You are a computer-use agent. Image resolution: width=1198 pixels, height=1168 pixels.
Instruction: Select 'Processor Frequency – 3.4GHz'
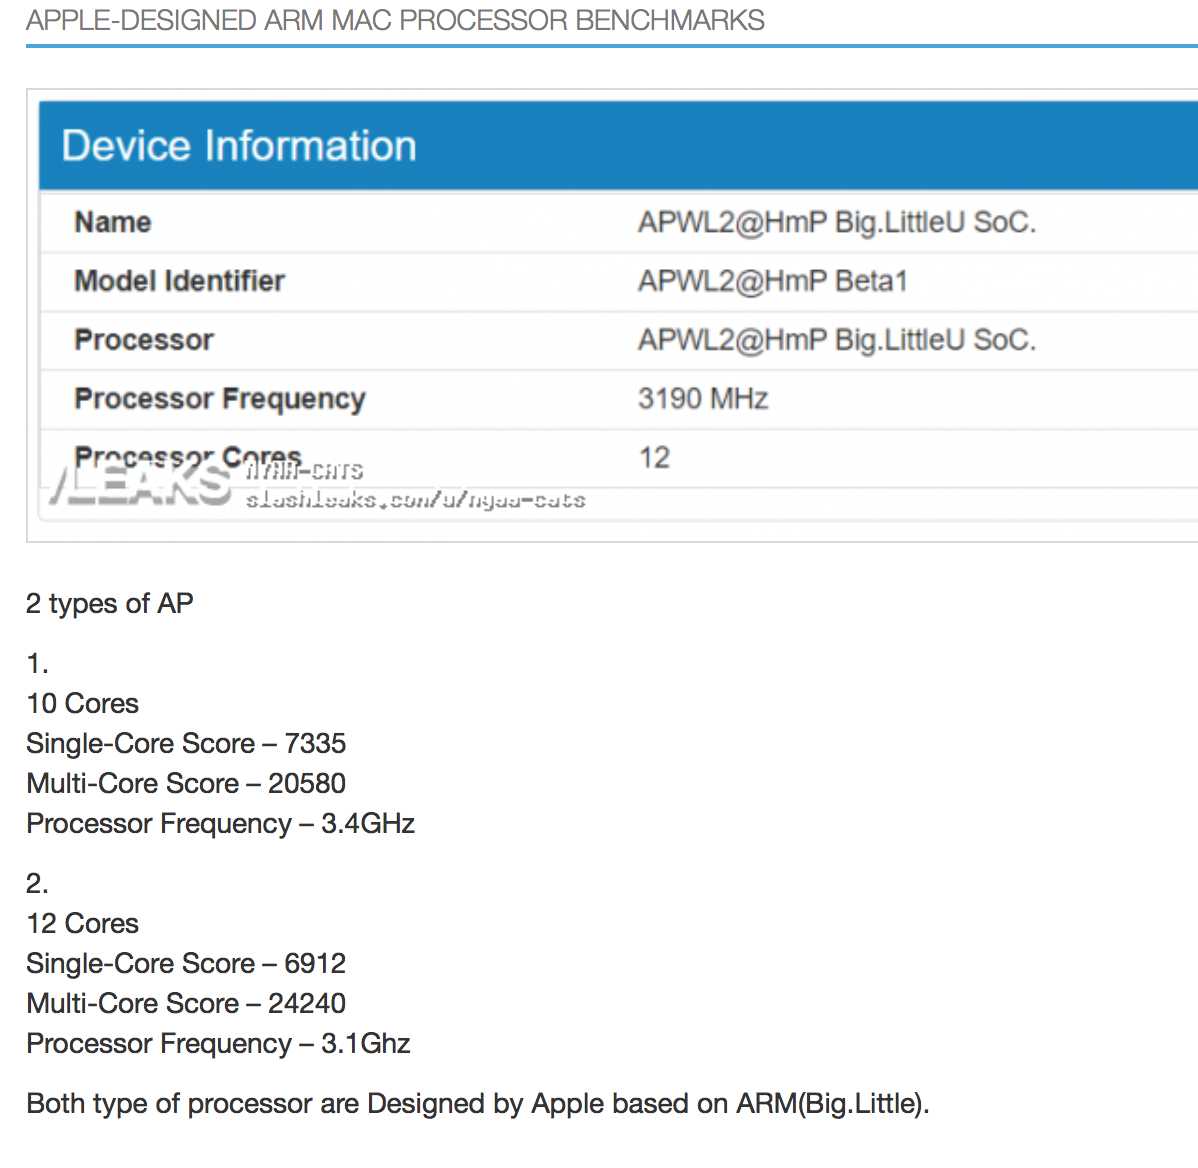[221, 823]
